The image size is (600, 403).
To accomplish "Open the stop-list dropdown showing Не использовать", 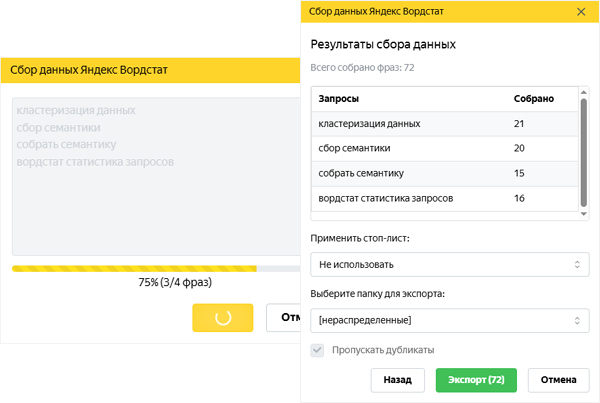I will coord(446,265).
